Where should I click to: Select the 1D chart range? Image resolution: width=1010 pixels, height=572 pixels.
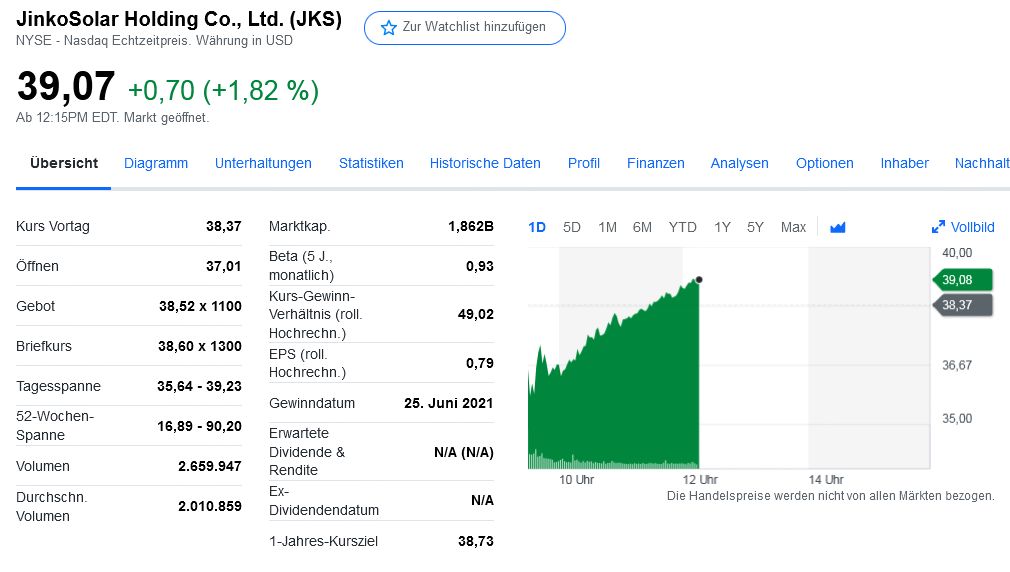[x=537, y=227]
